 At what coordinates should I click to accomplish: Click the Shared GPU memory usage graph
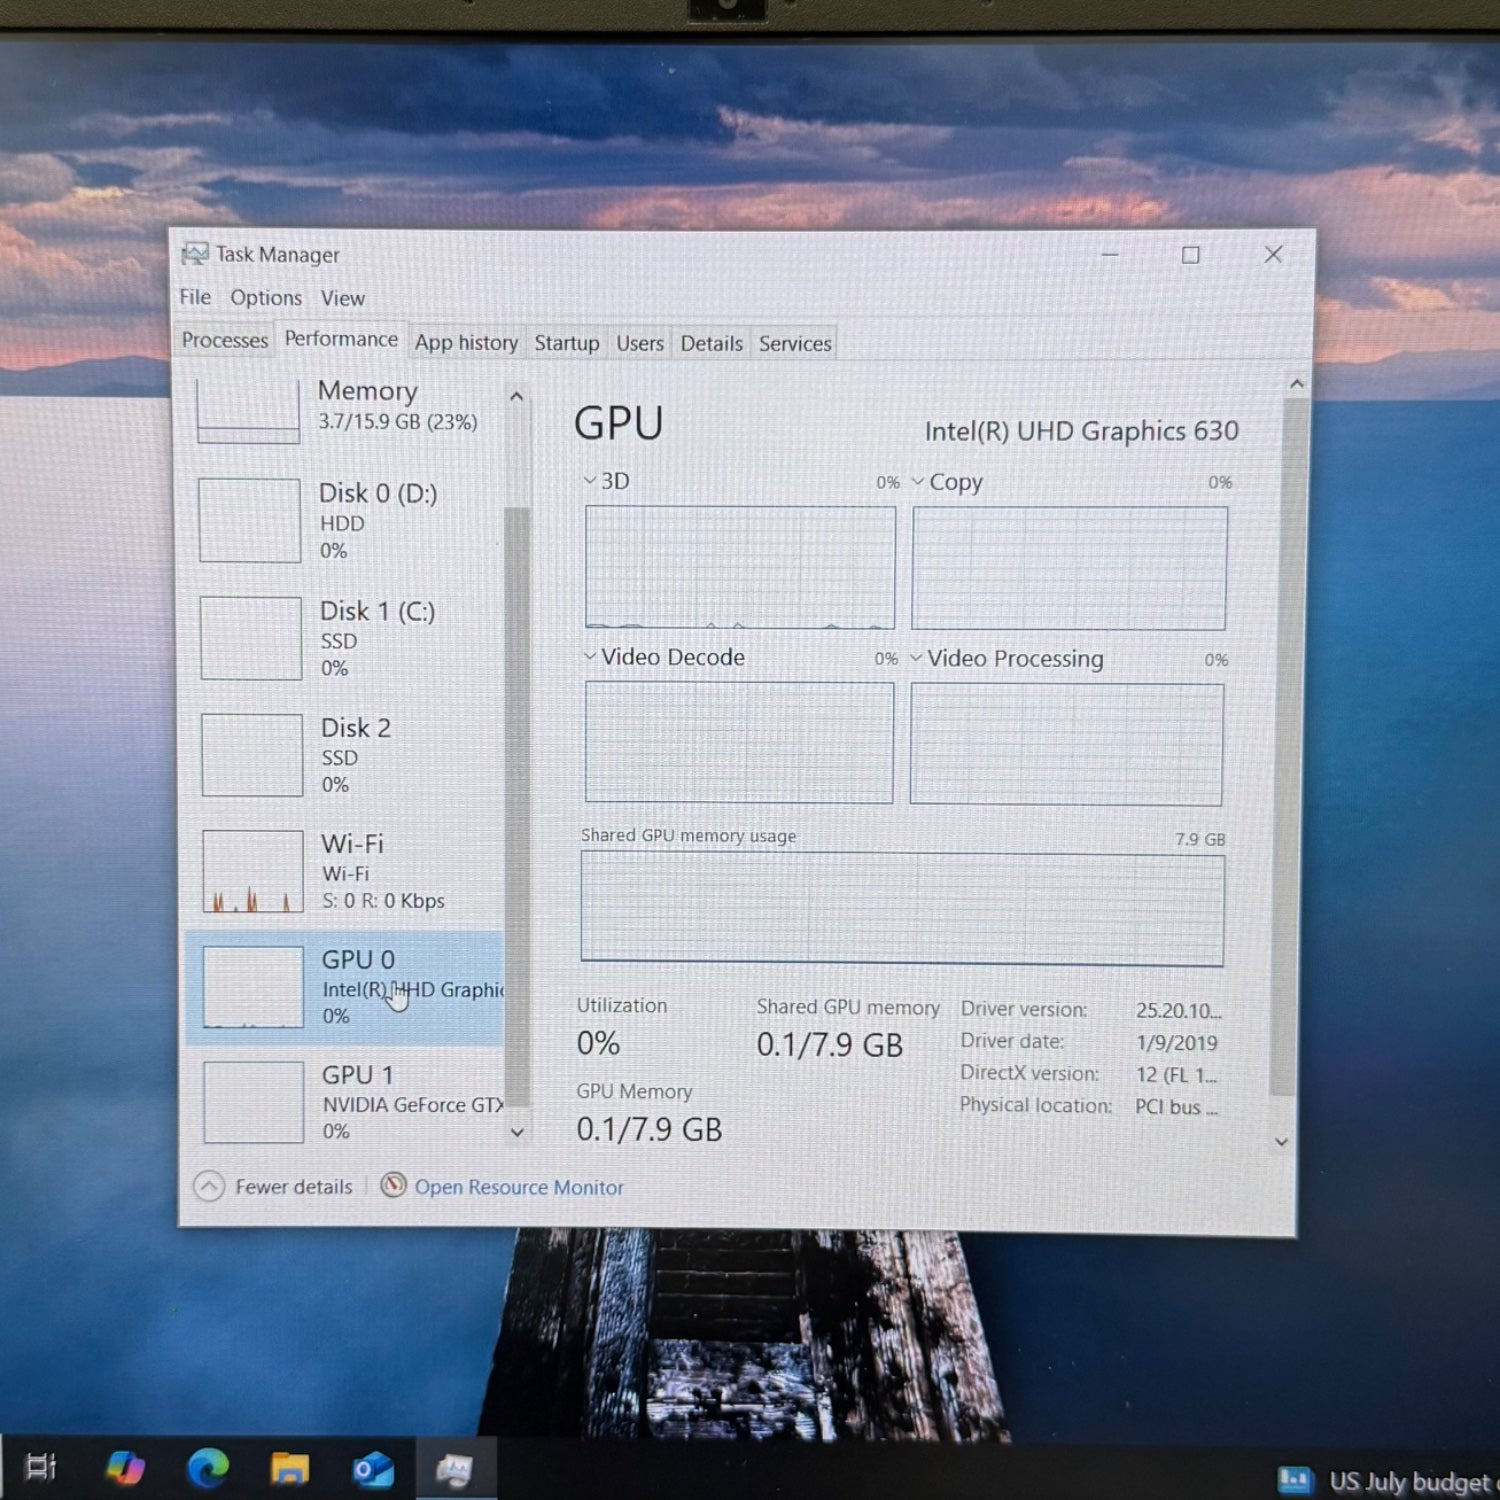click(902, 909)
